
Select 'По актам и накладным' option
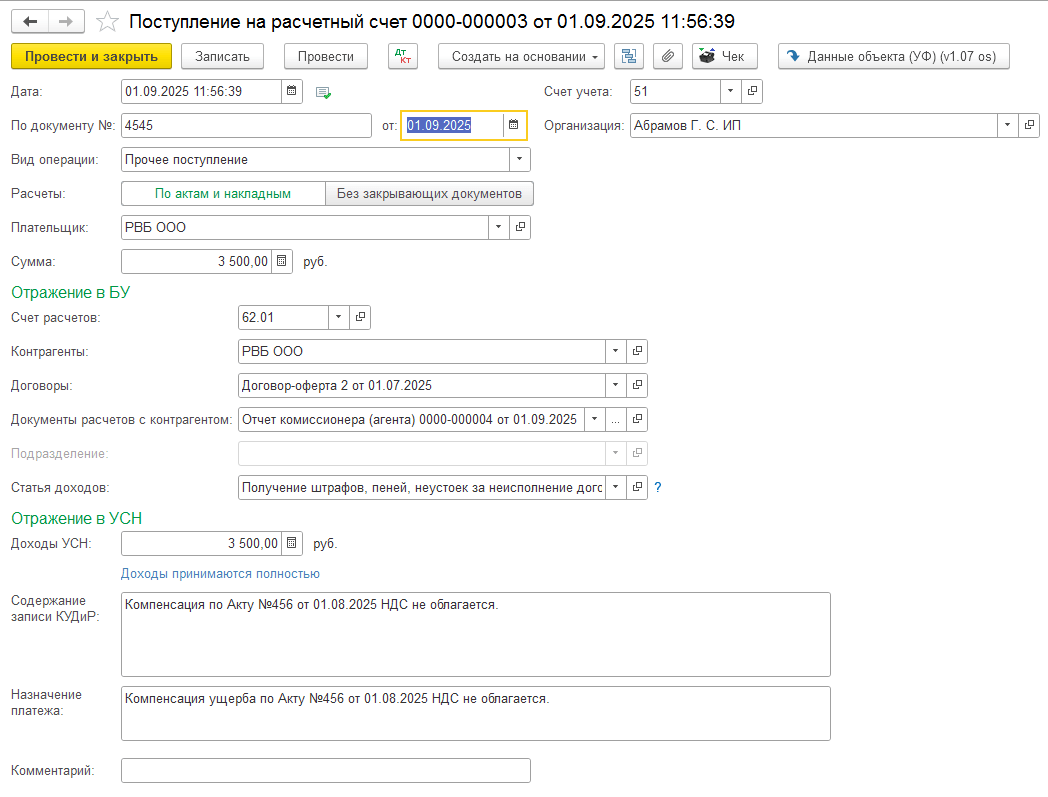click(223, 194)
